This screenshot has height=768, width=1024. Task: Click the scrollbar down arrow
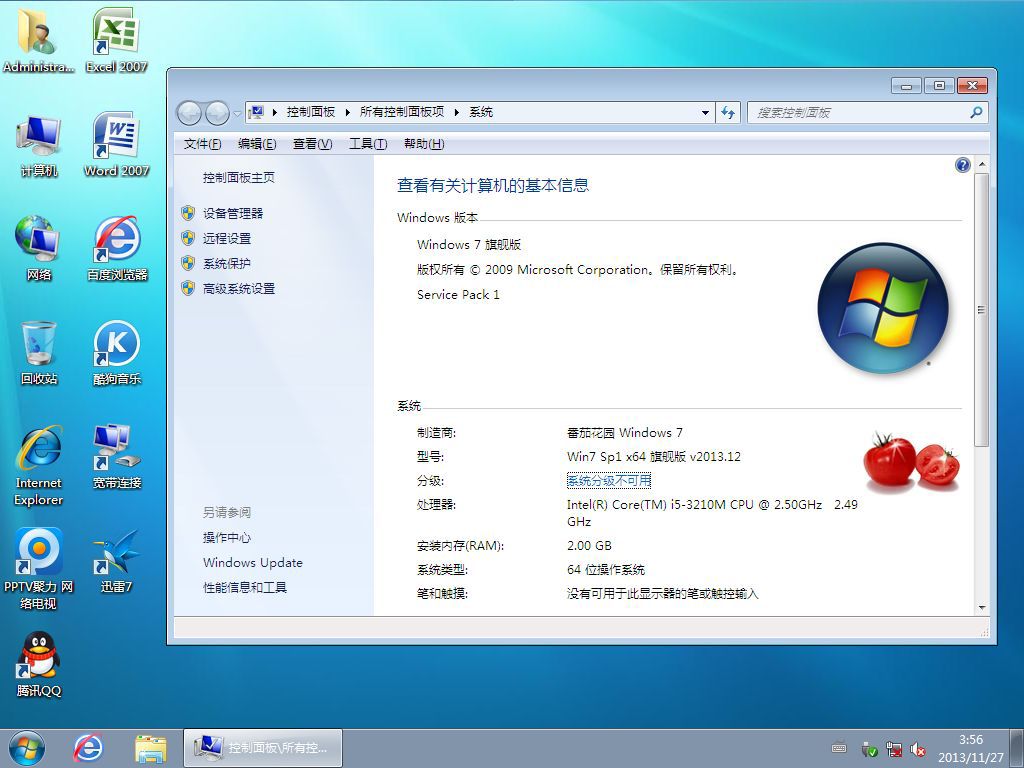(x=981, y=607)
